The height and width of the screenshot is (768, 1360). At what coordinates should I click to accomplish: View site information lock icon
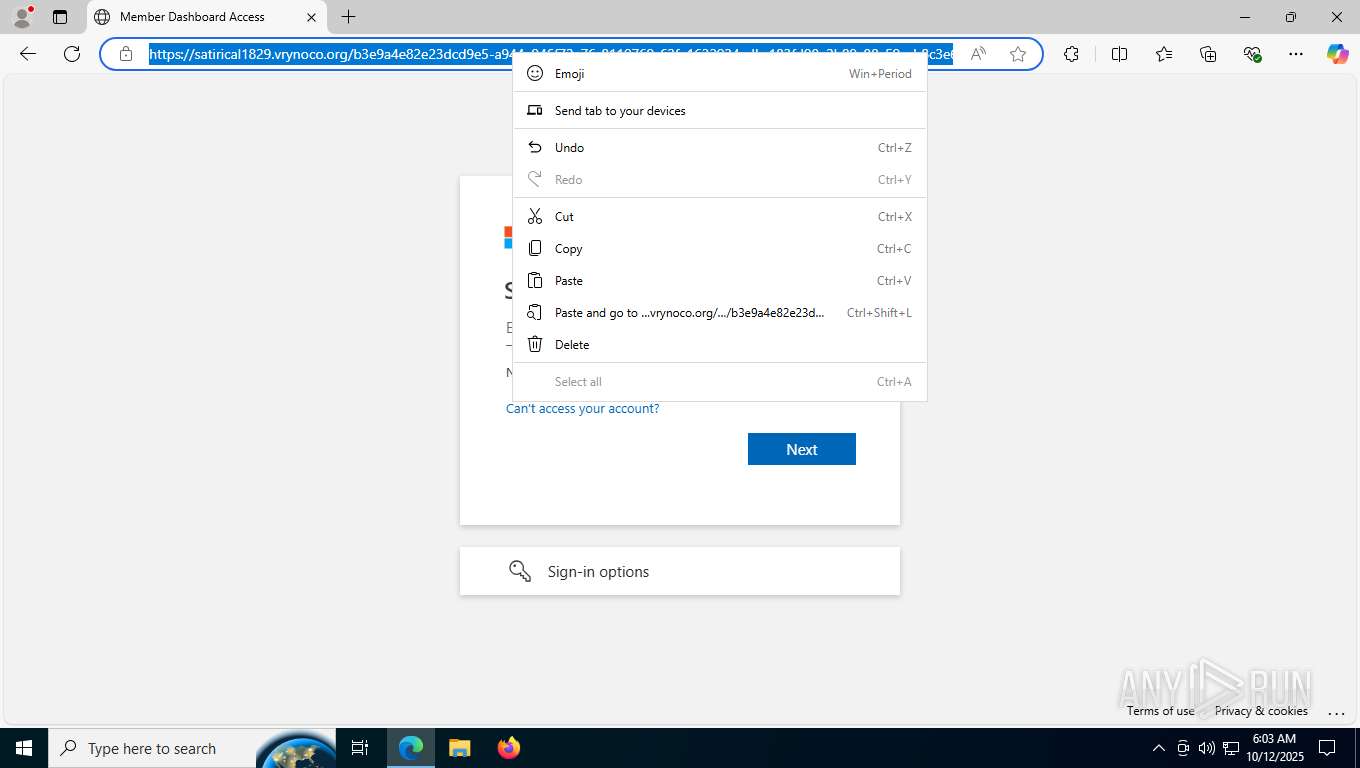point(126,54)
